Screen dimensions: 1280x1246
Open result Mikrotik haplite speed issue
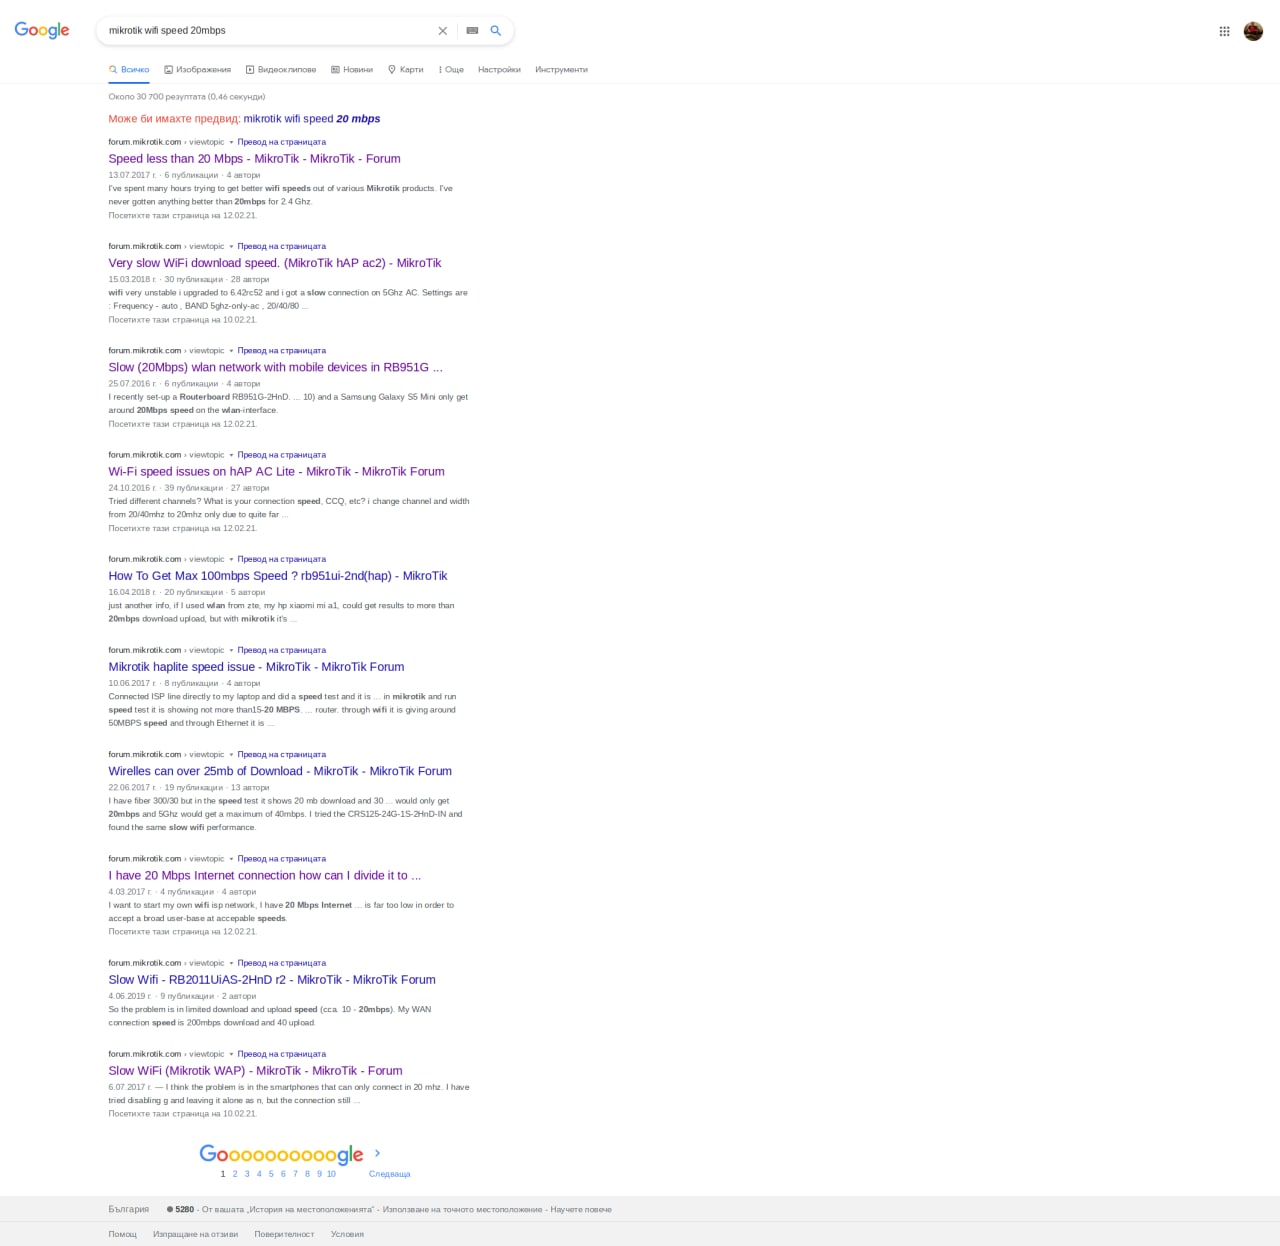[256, 667]
